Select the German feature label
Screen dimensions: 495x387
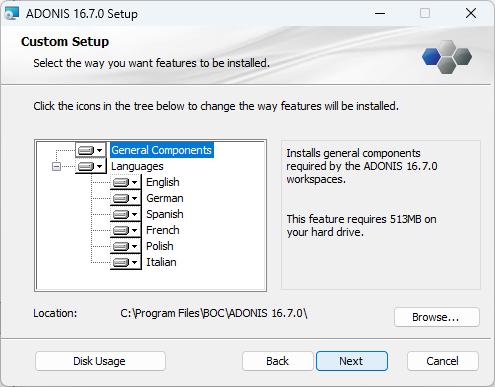point(165,198)
